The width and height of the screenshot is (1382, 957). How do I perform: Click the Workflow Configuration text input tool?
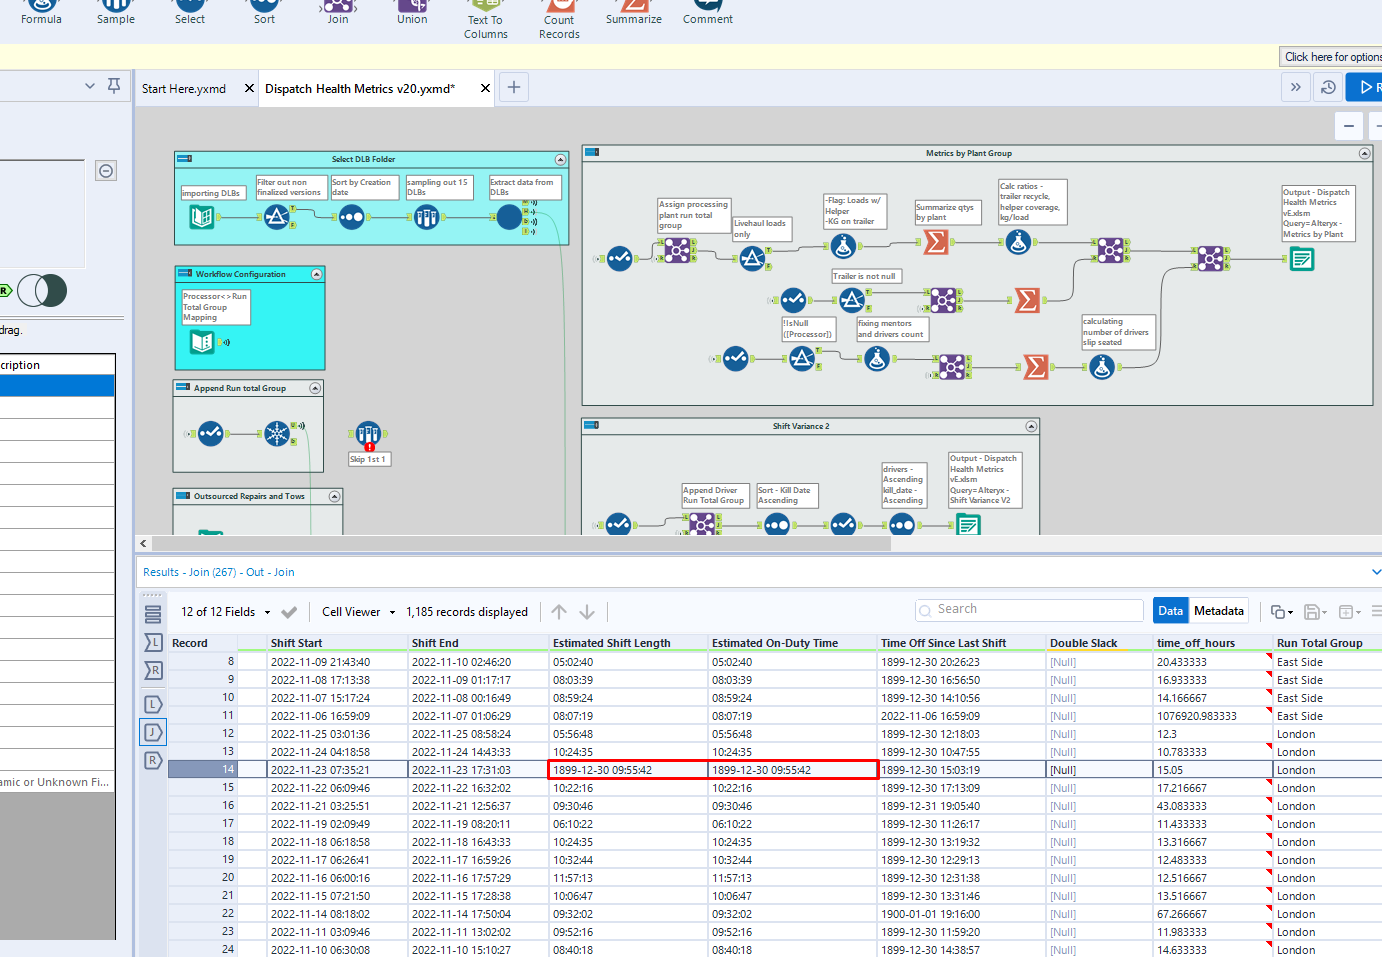202,342
